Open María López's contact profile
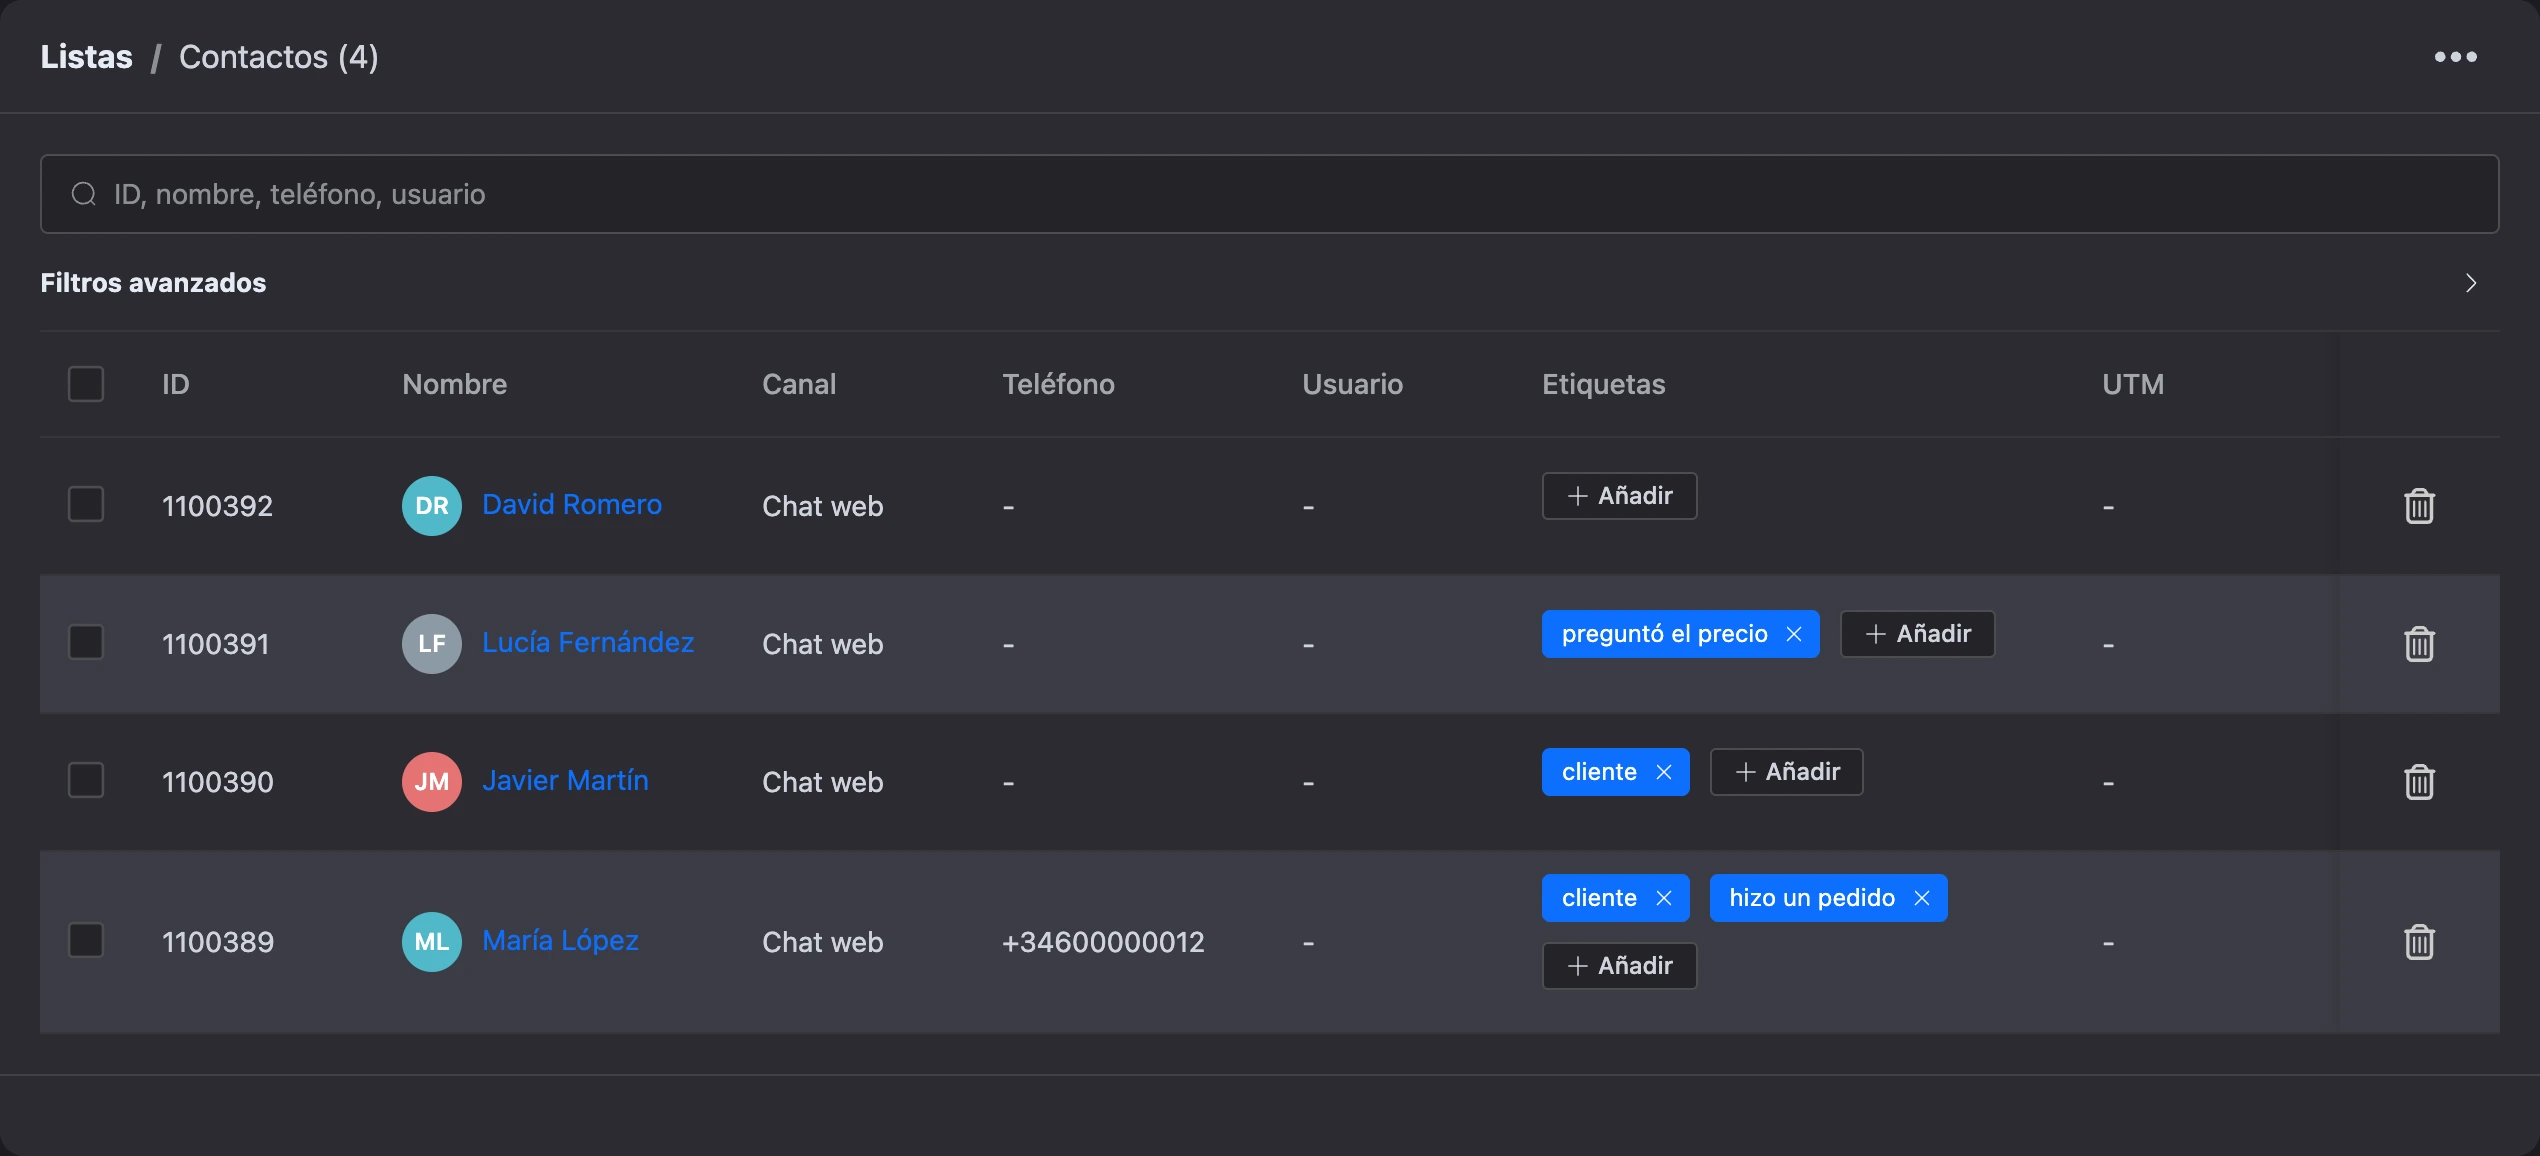This screenshot has height=1156, width=2540. tap(560, 940)
